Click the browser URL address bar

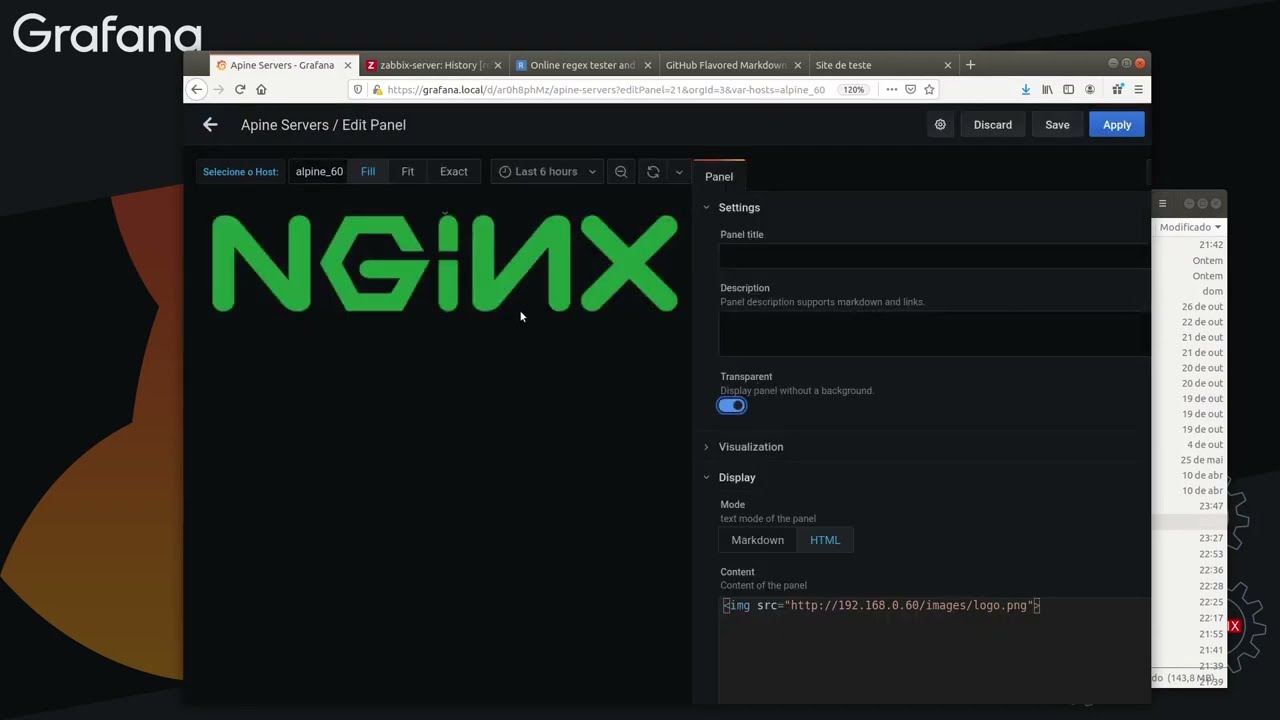click(605, 89)
